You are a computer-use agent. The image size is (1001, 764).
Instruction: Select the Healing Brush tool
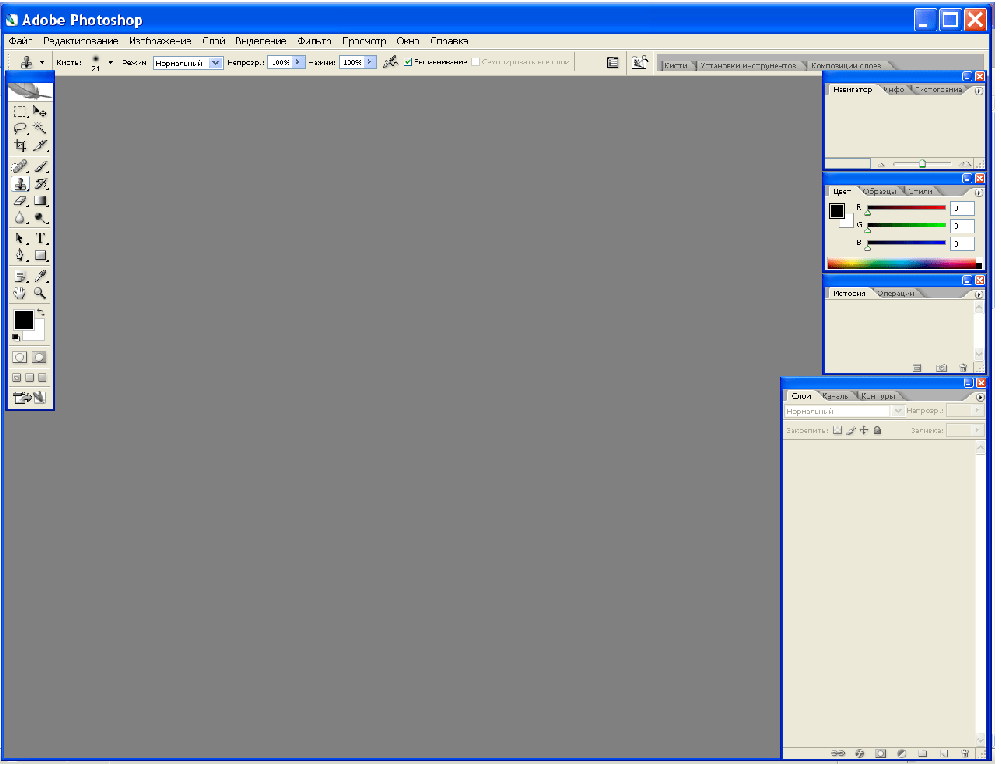tap(20, 167)
